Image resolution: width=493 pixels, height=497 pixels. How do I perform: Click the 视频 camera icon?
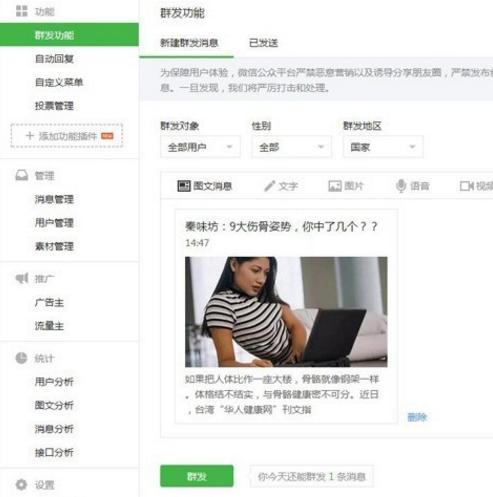tap(467, 186)
